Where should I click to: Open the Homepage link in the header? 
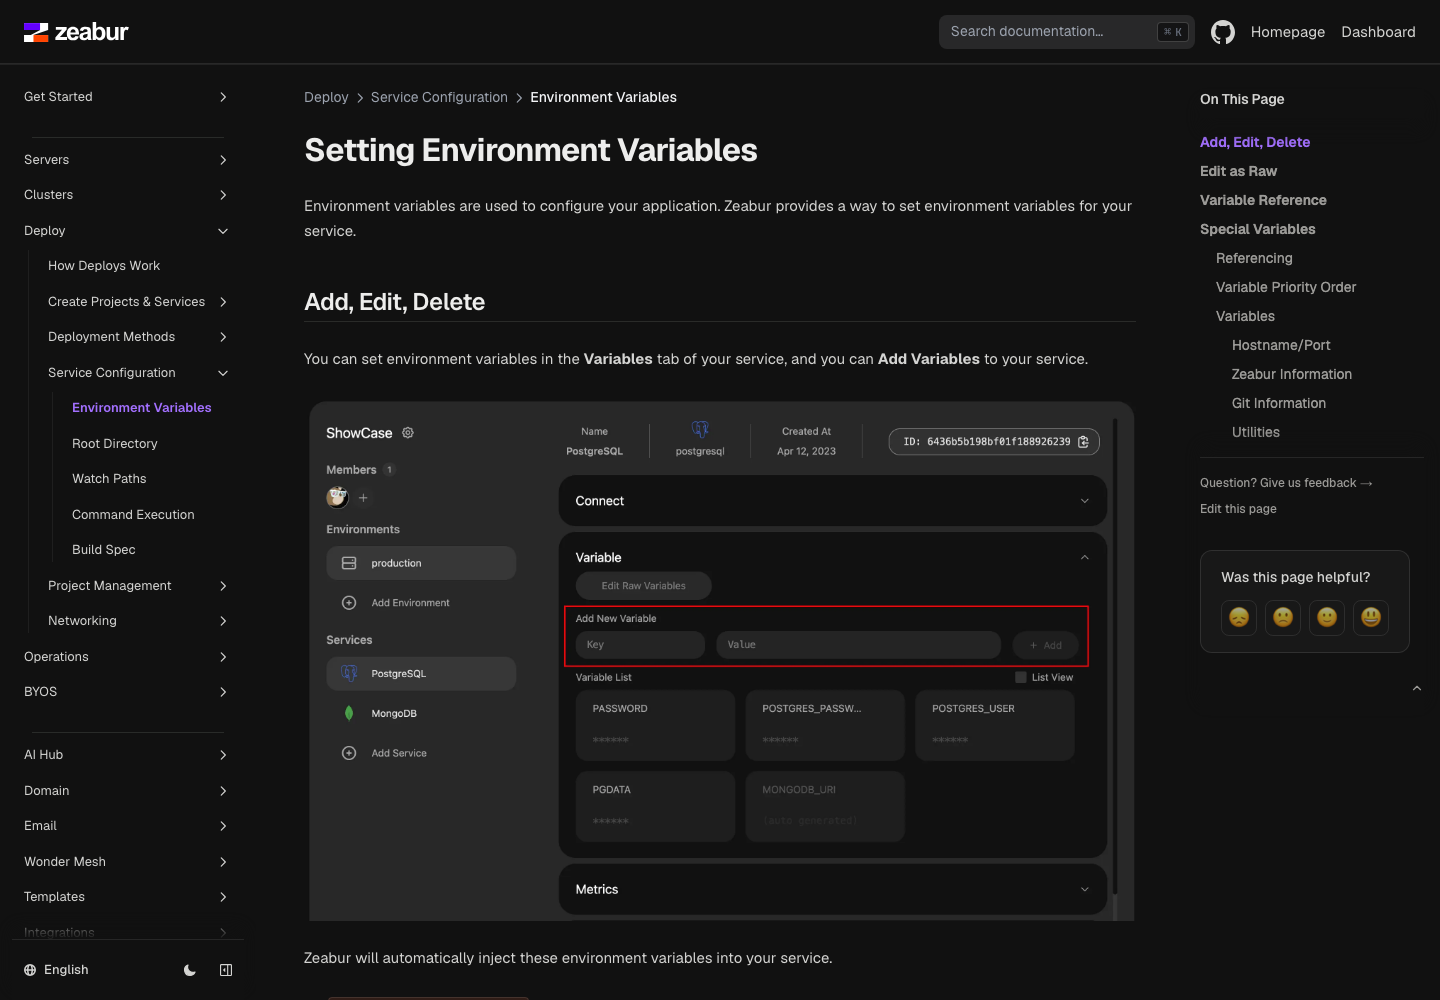1288,32
